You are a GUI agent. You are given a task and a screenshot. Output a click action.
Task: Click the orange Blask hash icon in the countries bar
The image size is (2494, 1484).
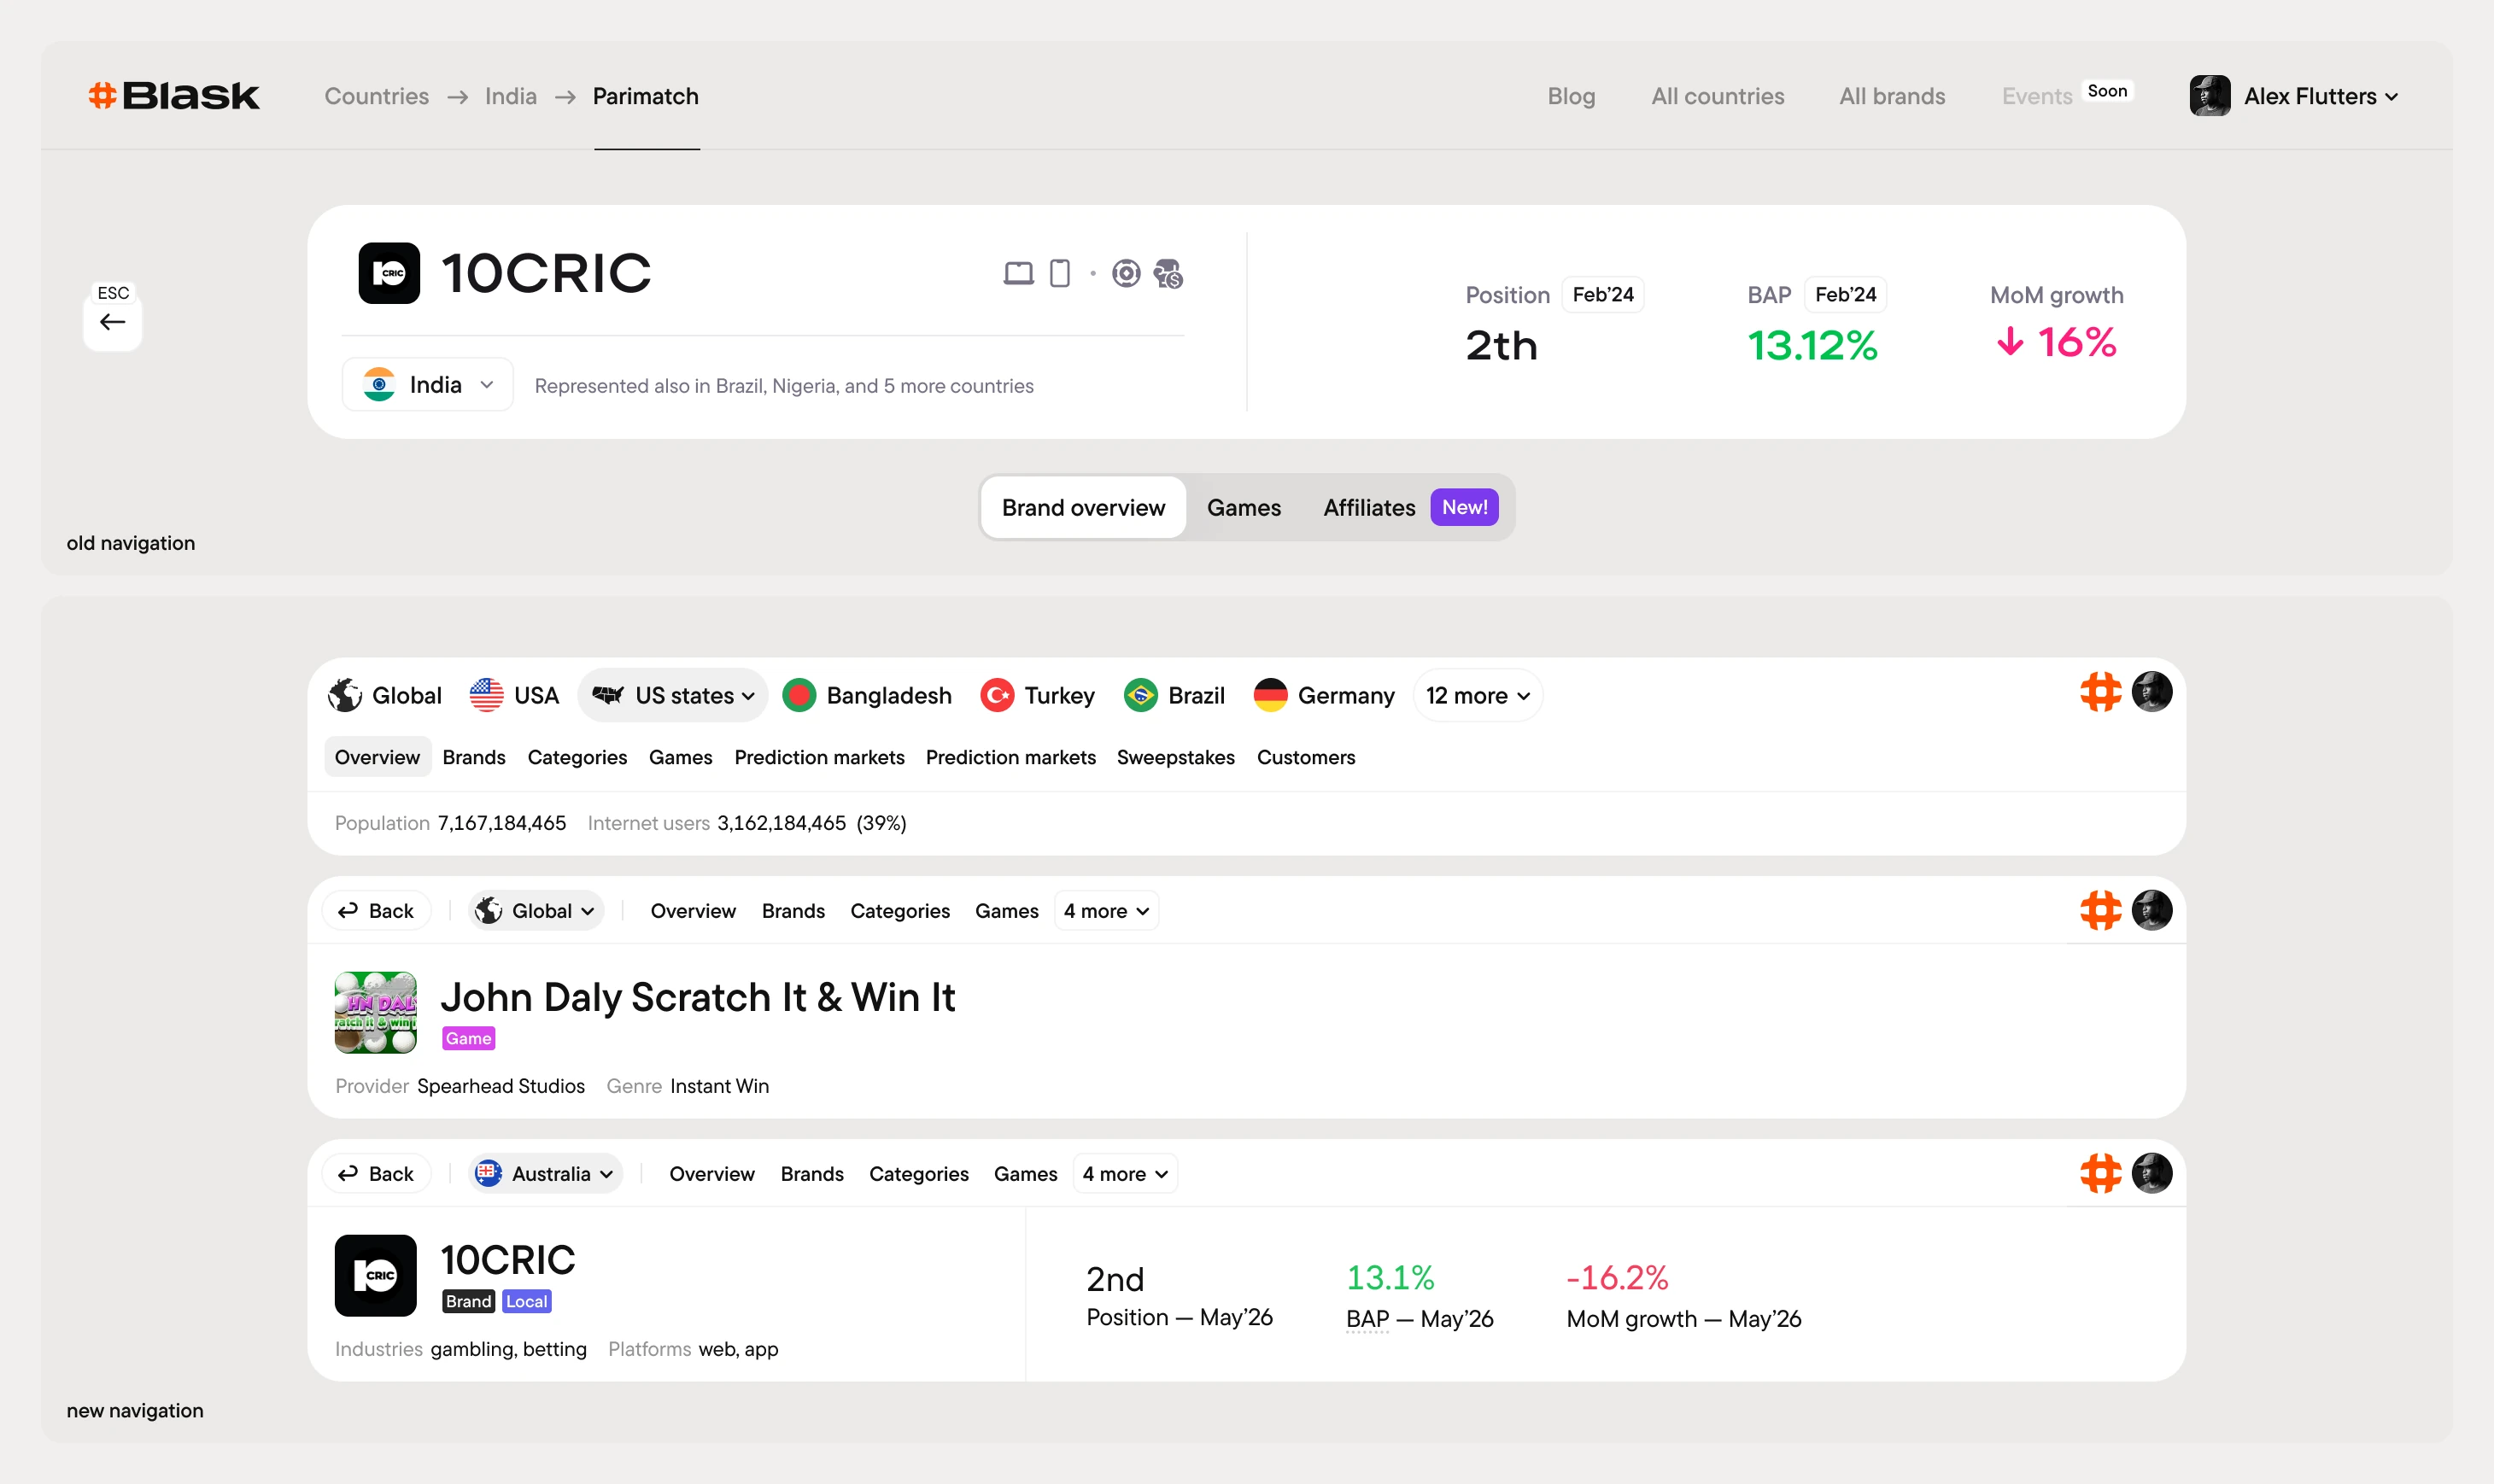click(x=2101, y=692)
